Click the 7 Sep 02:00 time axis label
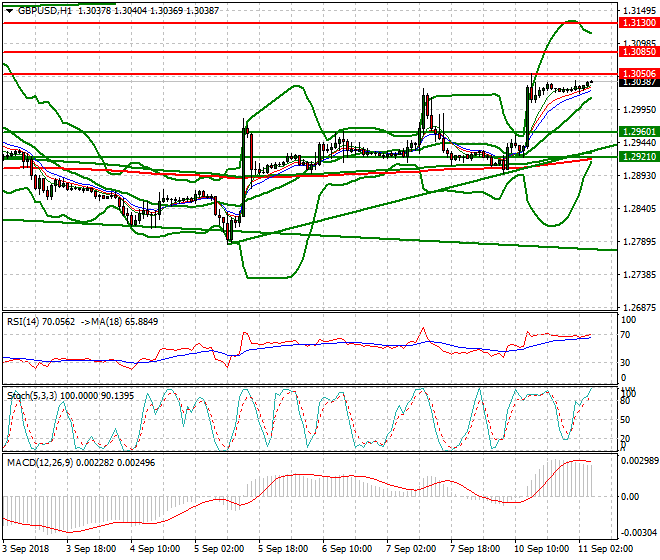660x560 pixels. 411,549
